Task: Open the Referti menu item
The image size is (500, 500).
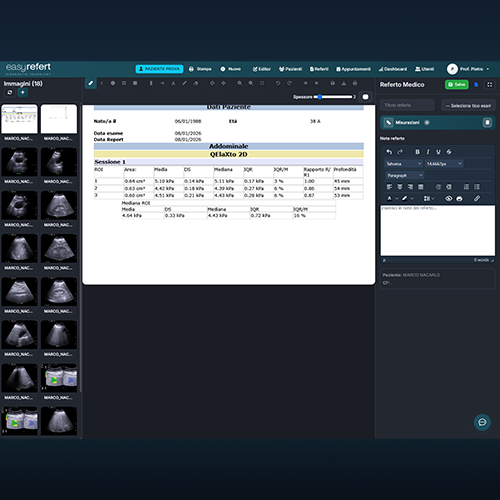Action: pyautogui.click(x=319, y=69)
